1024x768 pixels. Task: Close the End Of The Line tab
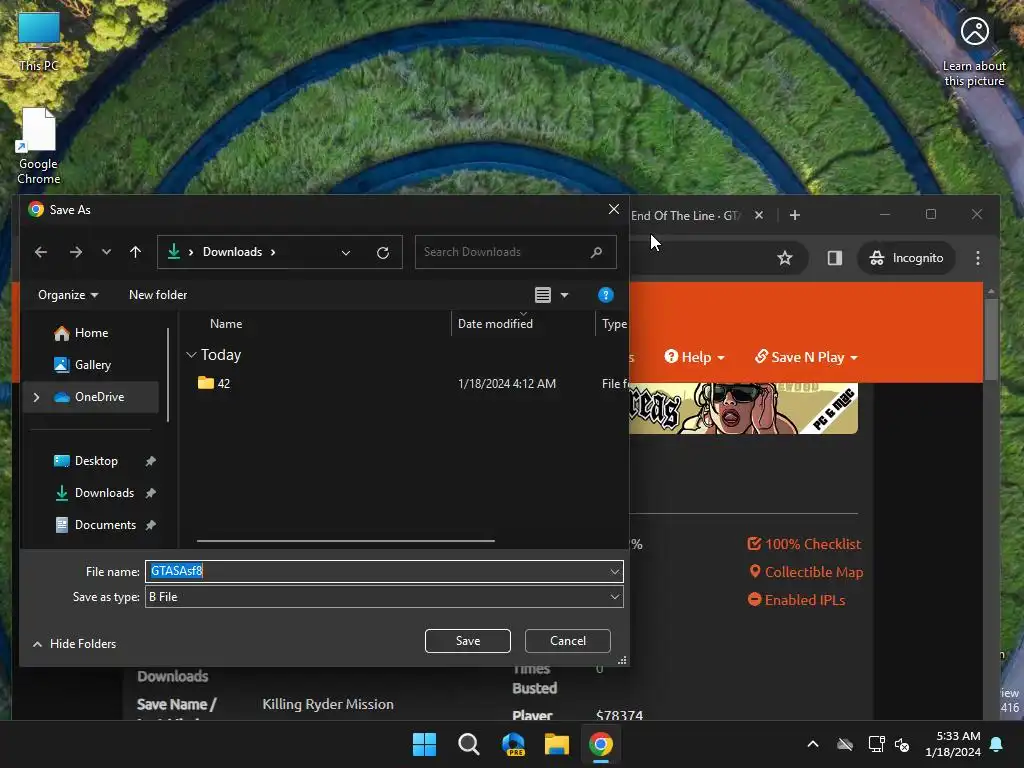759,215
